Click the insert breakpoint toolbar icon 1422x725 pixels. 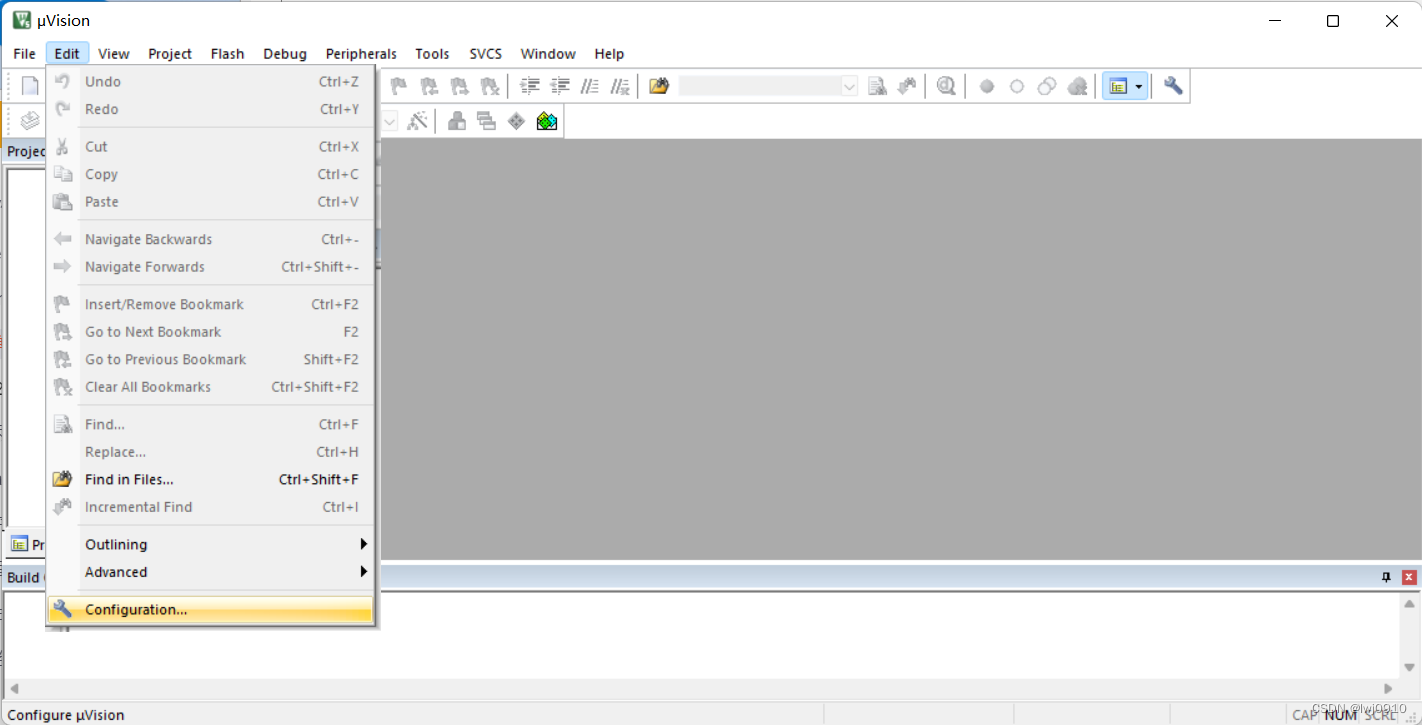(x=987, y=86)
